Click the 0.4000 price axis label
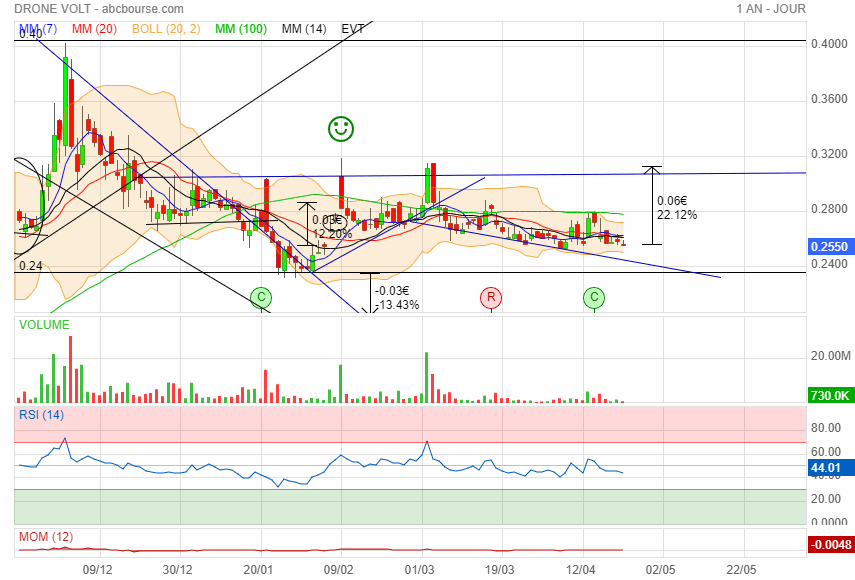Image resolution: width=855 pixels, height=580 pixels. coord(829,44)
